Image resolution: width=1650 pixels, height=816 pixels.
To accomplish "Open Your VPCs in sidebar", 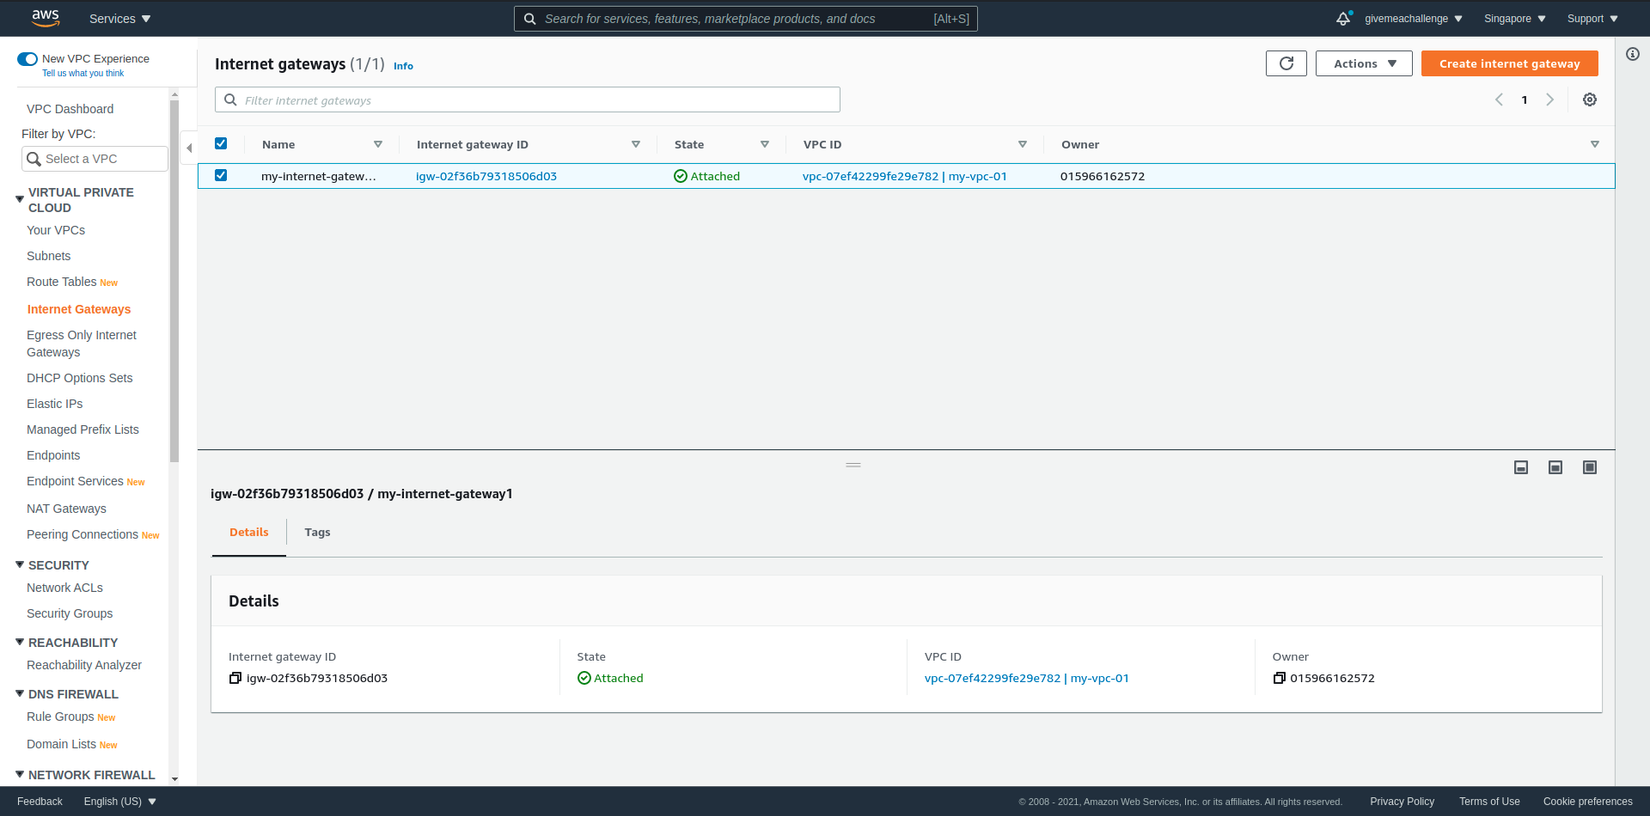I will click(56, 230).
